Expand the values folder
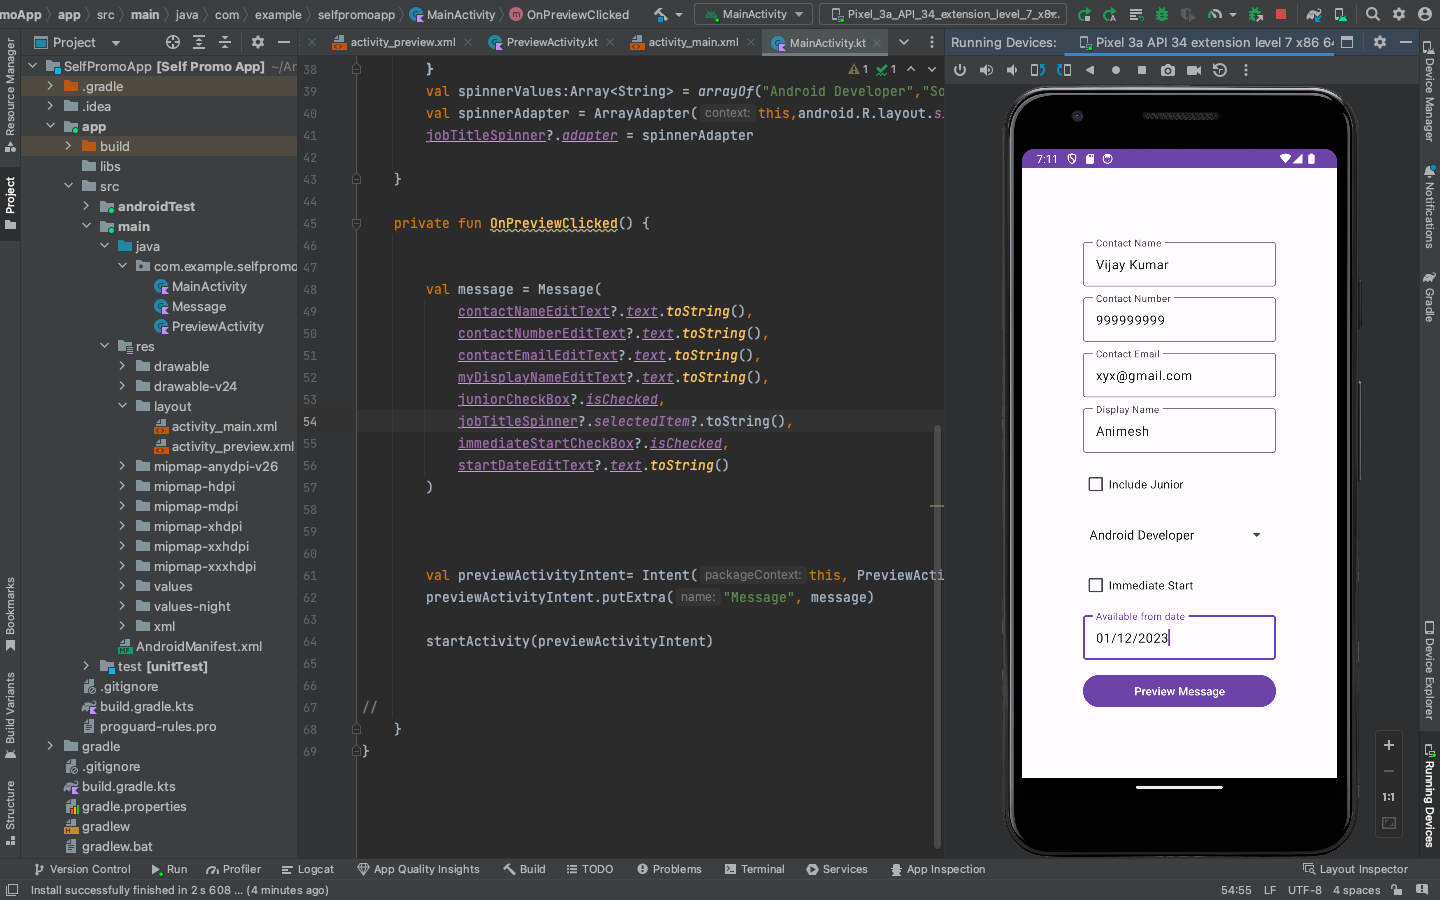1440x900 pixels. [x=123, y=586]
